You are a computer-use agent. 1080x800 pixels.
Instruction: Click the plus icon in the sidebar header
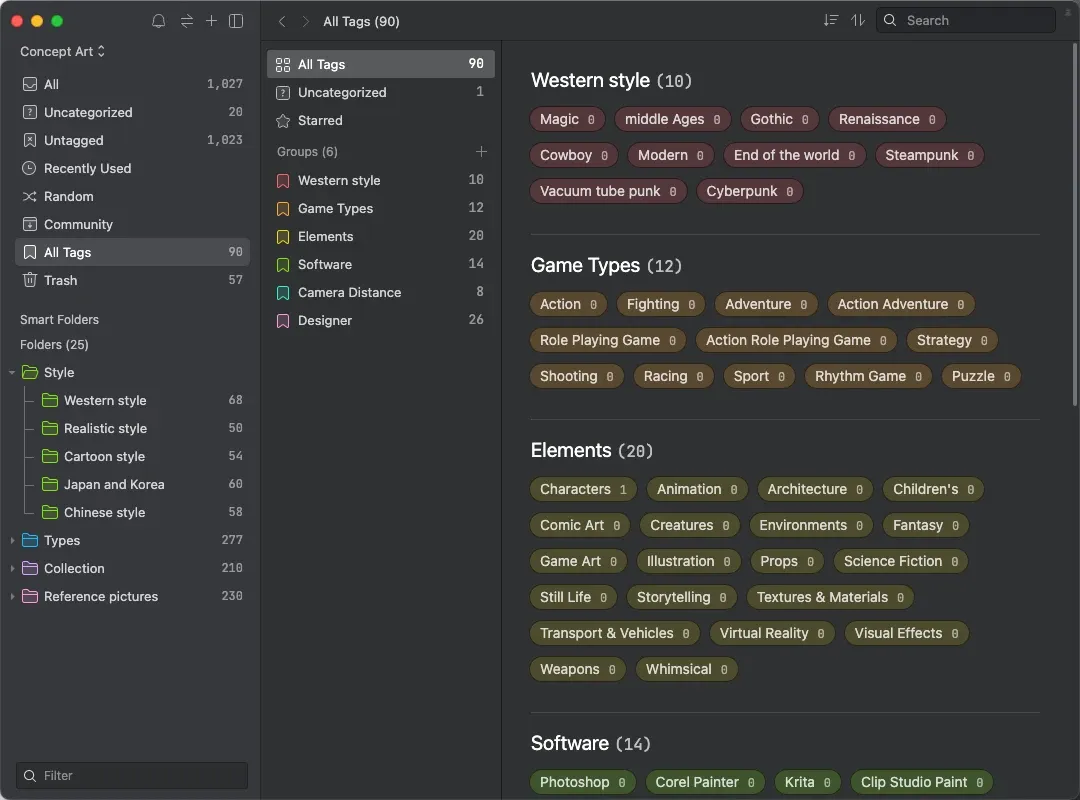pyautogui.click(x=211, y=21)
